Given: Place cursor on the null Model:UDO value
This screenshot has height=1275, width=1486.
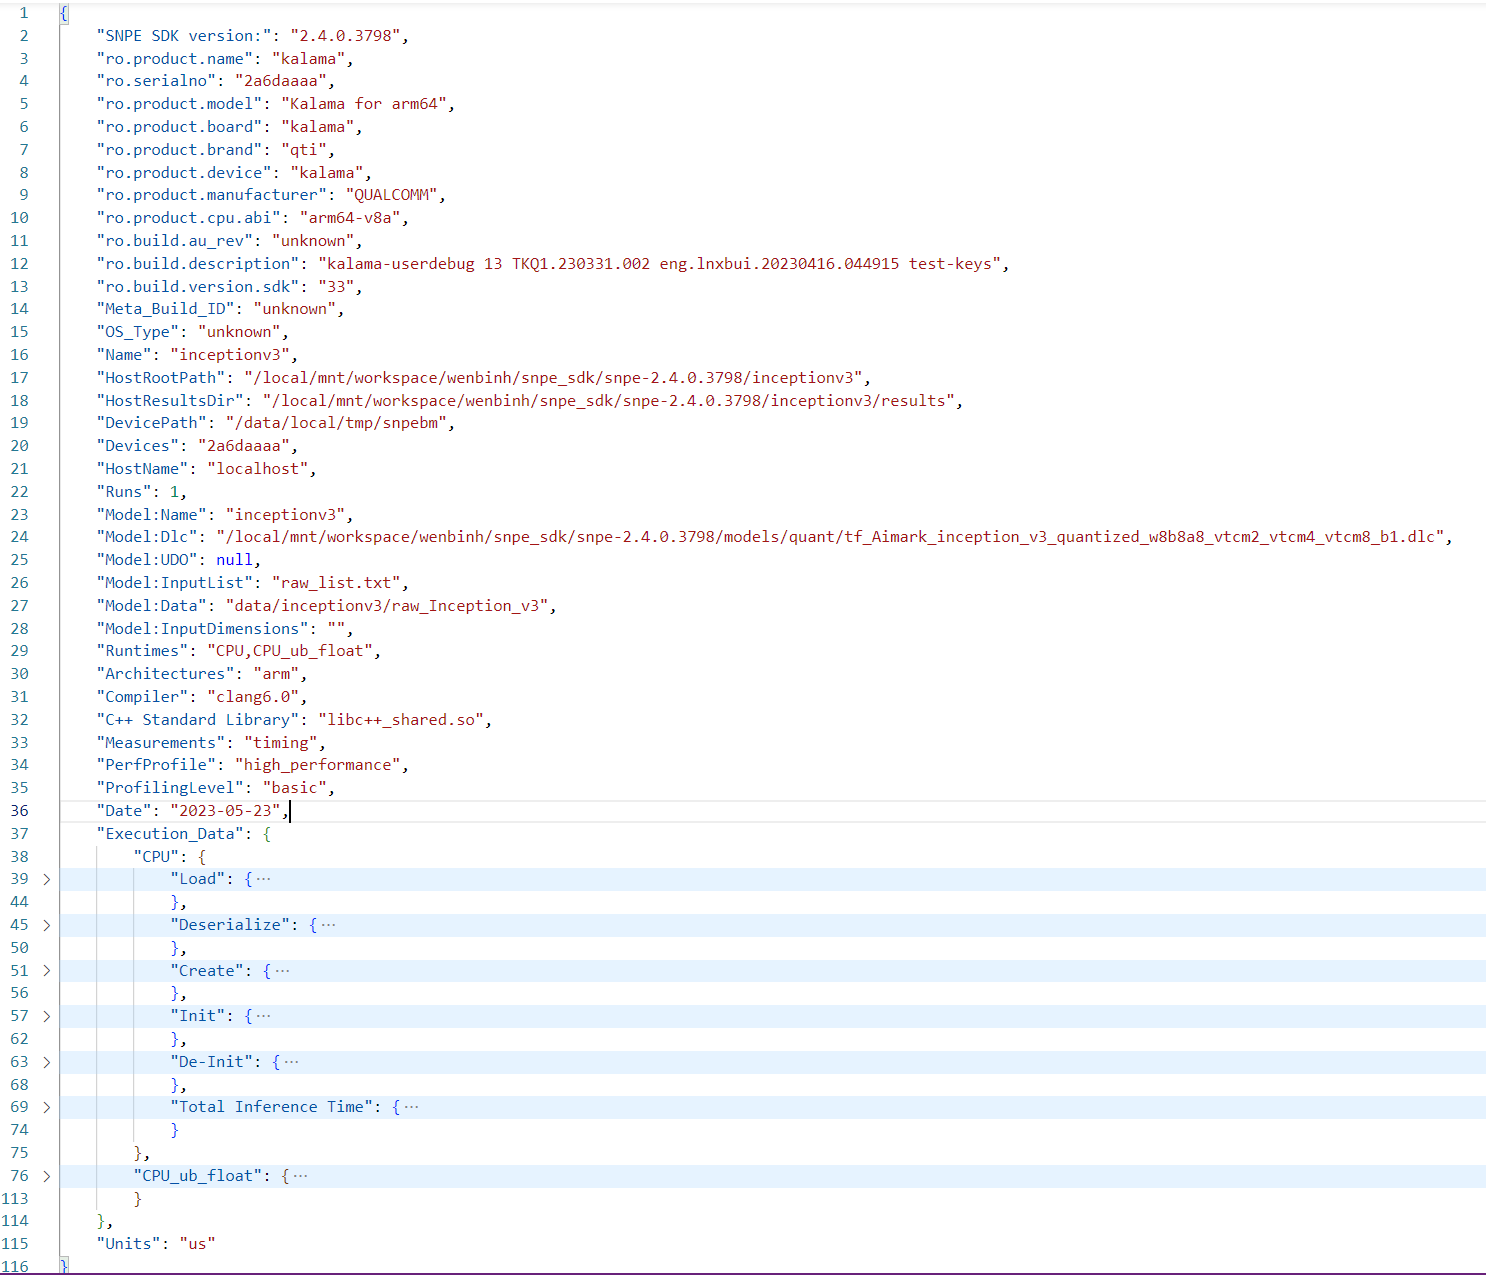Looking at the screenshot, I should pyautogui.click(x=234, y=559).
